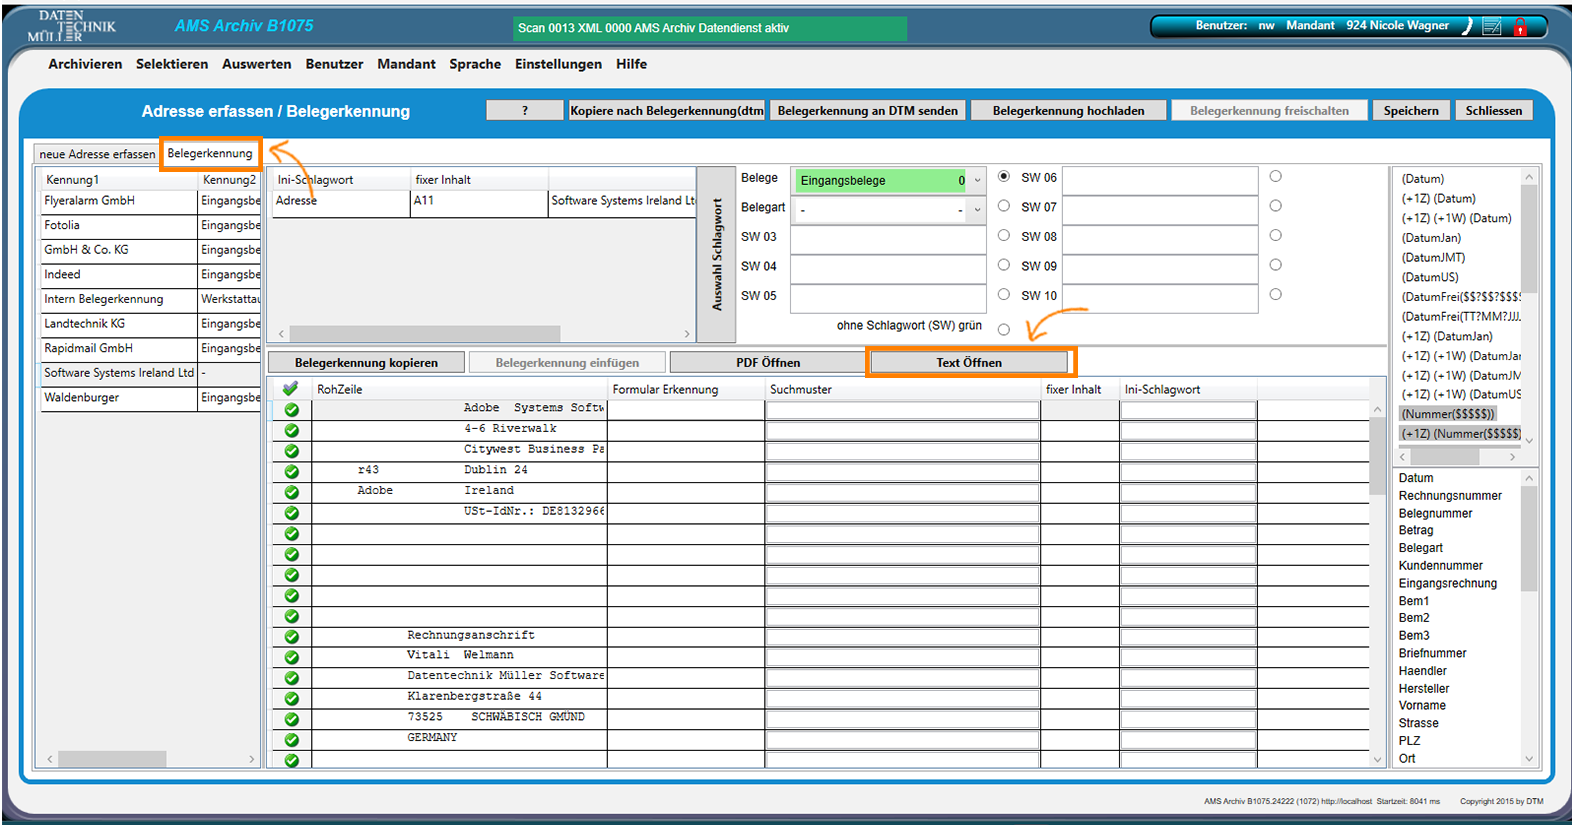Image resolution: width=1572 pixels, height=825 pixels.
Task: Switch to the 'neue Adresse erfassen' tab
Action: coord(97,154)
